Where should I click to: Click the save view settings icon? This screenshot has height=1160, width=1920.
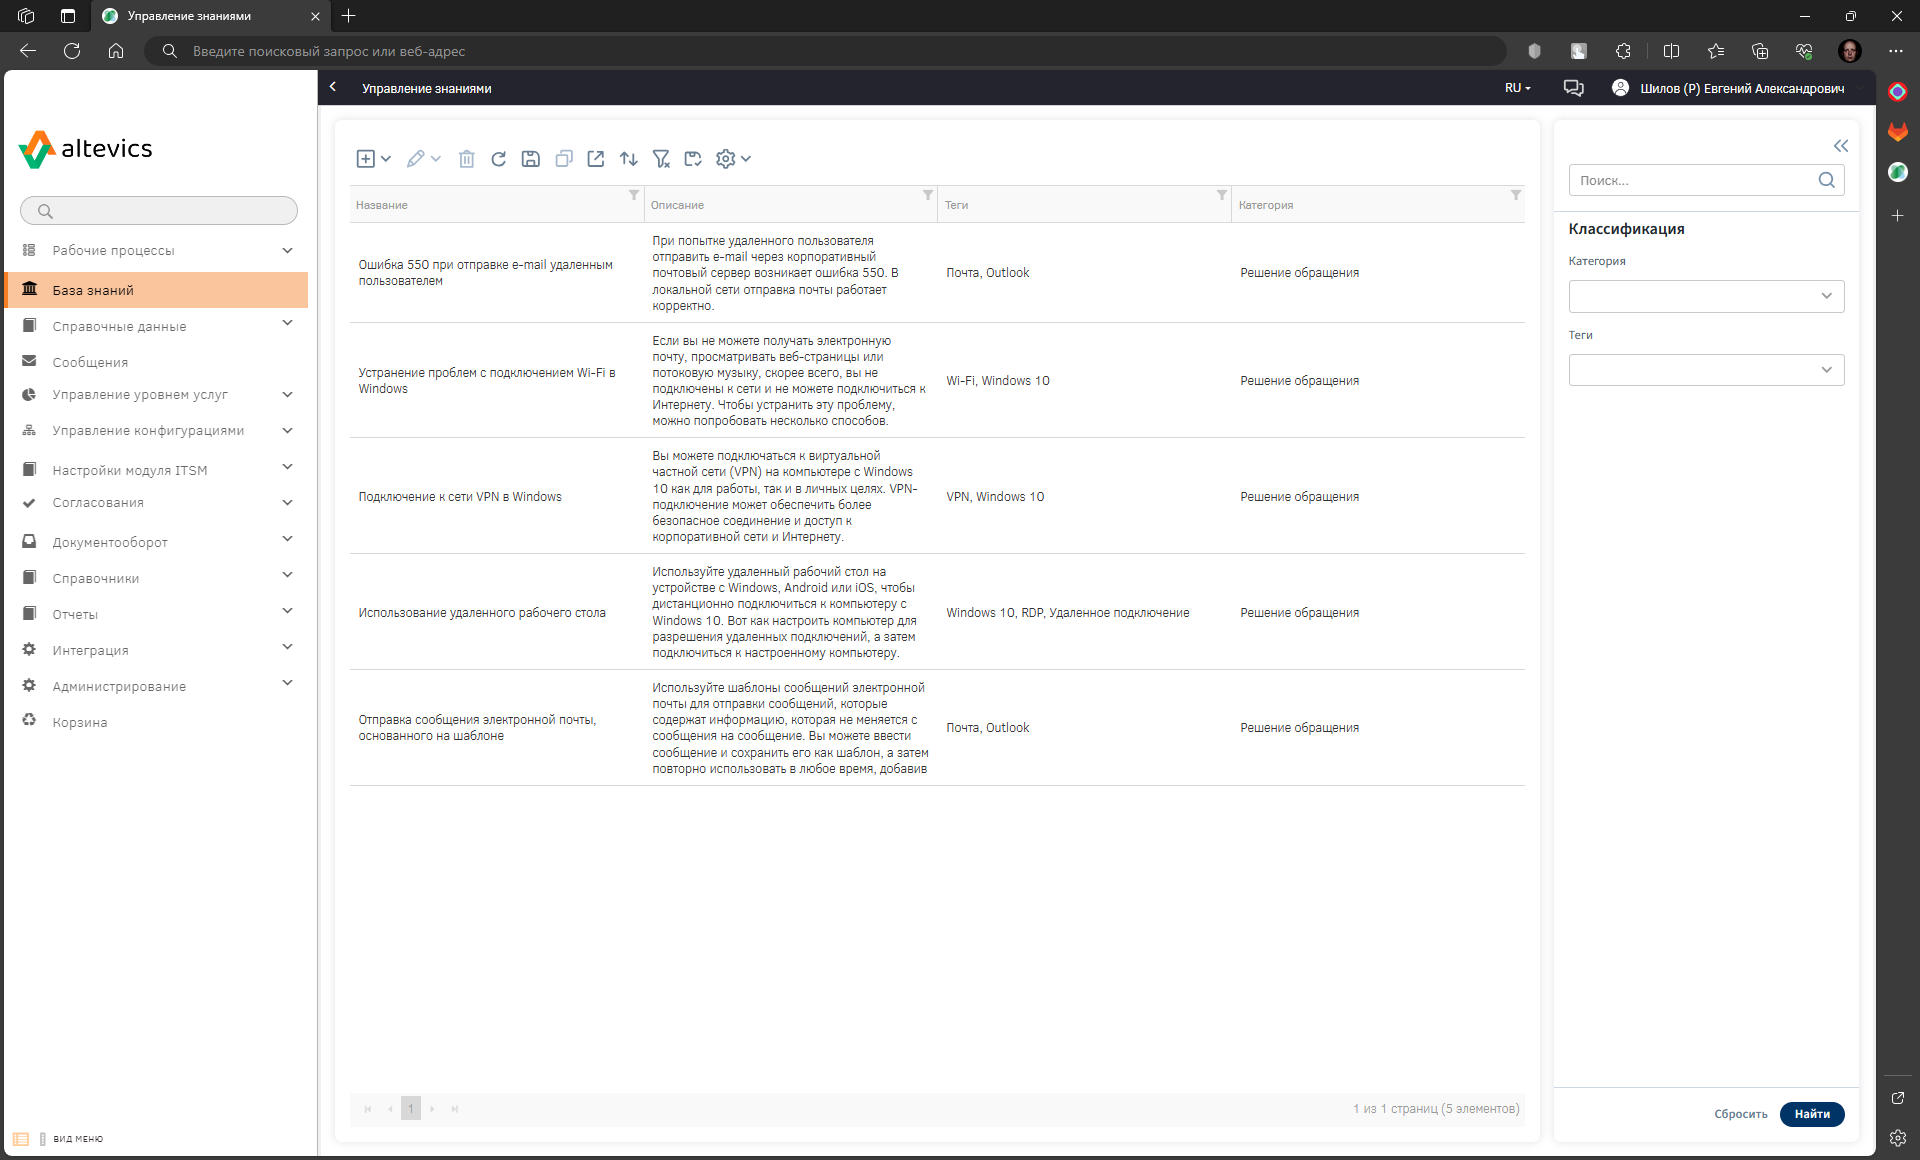[x=693, y=159]
